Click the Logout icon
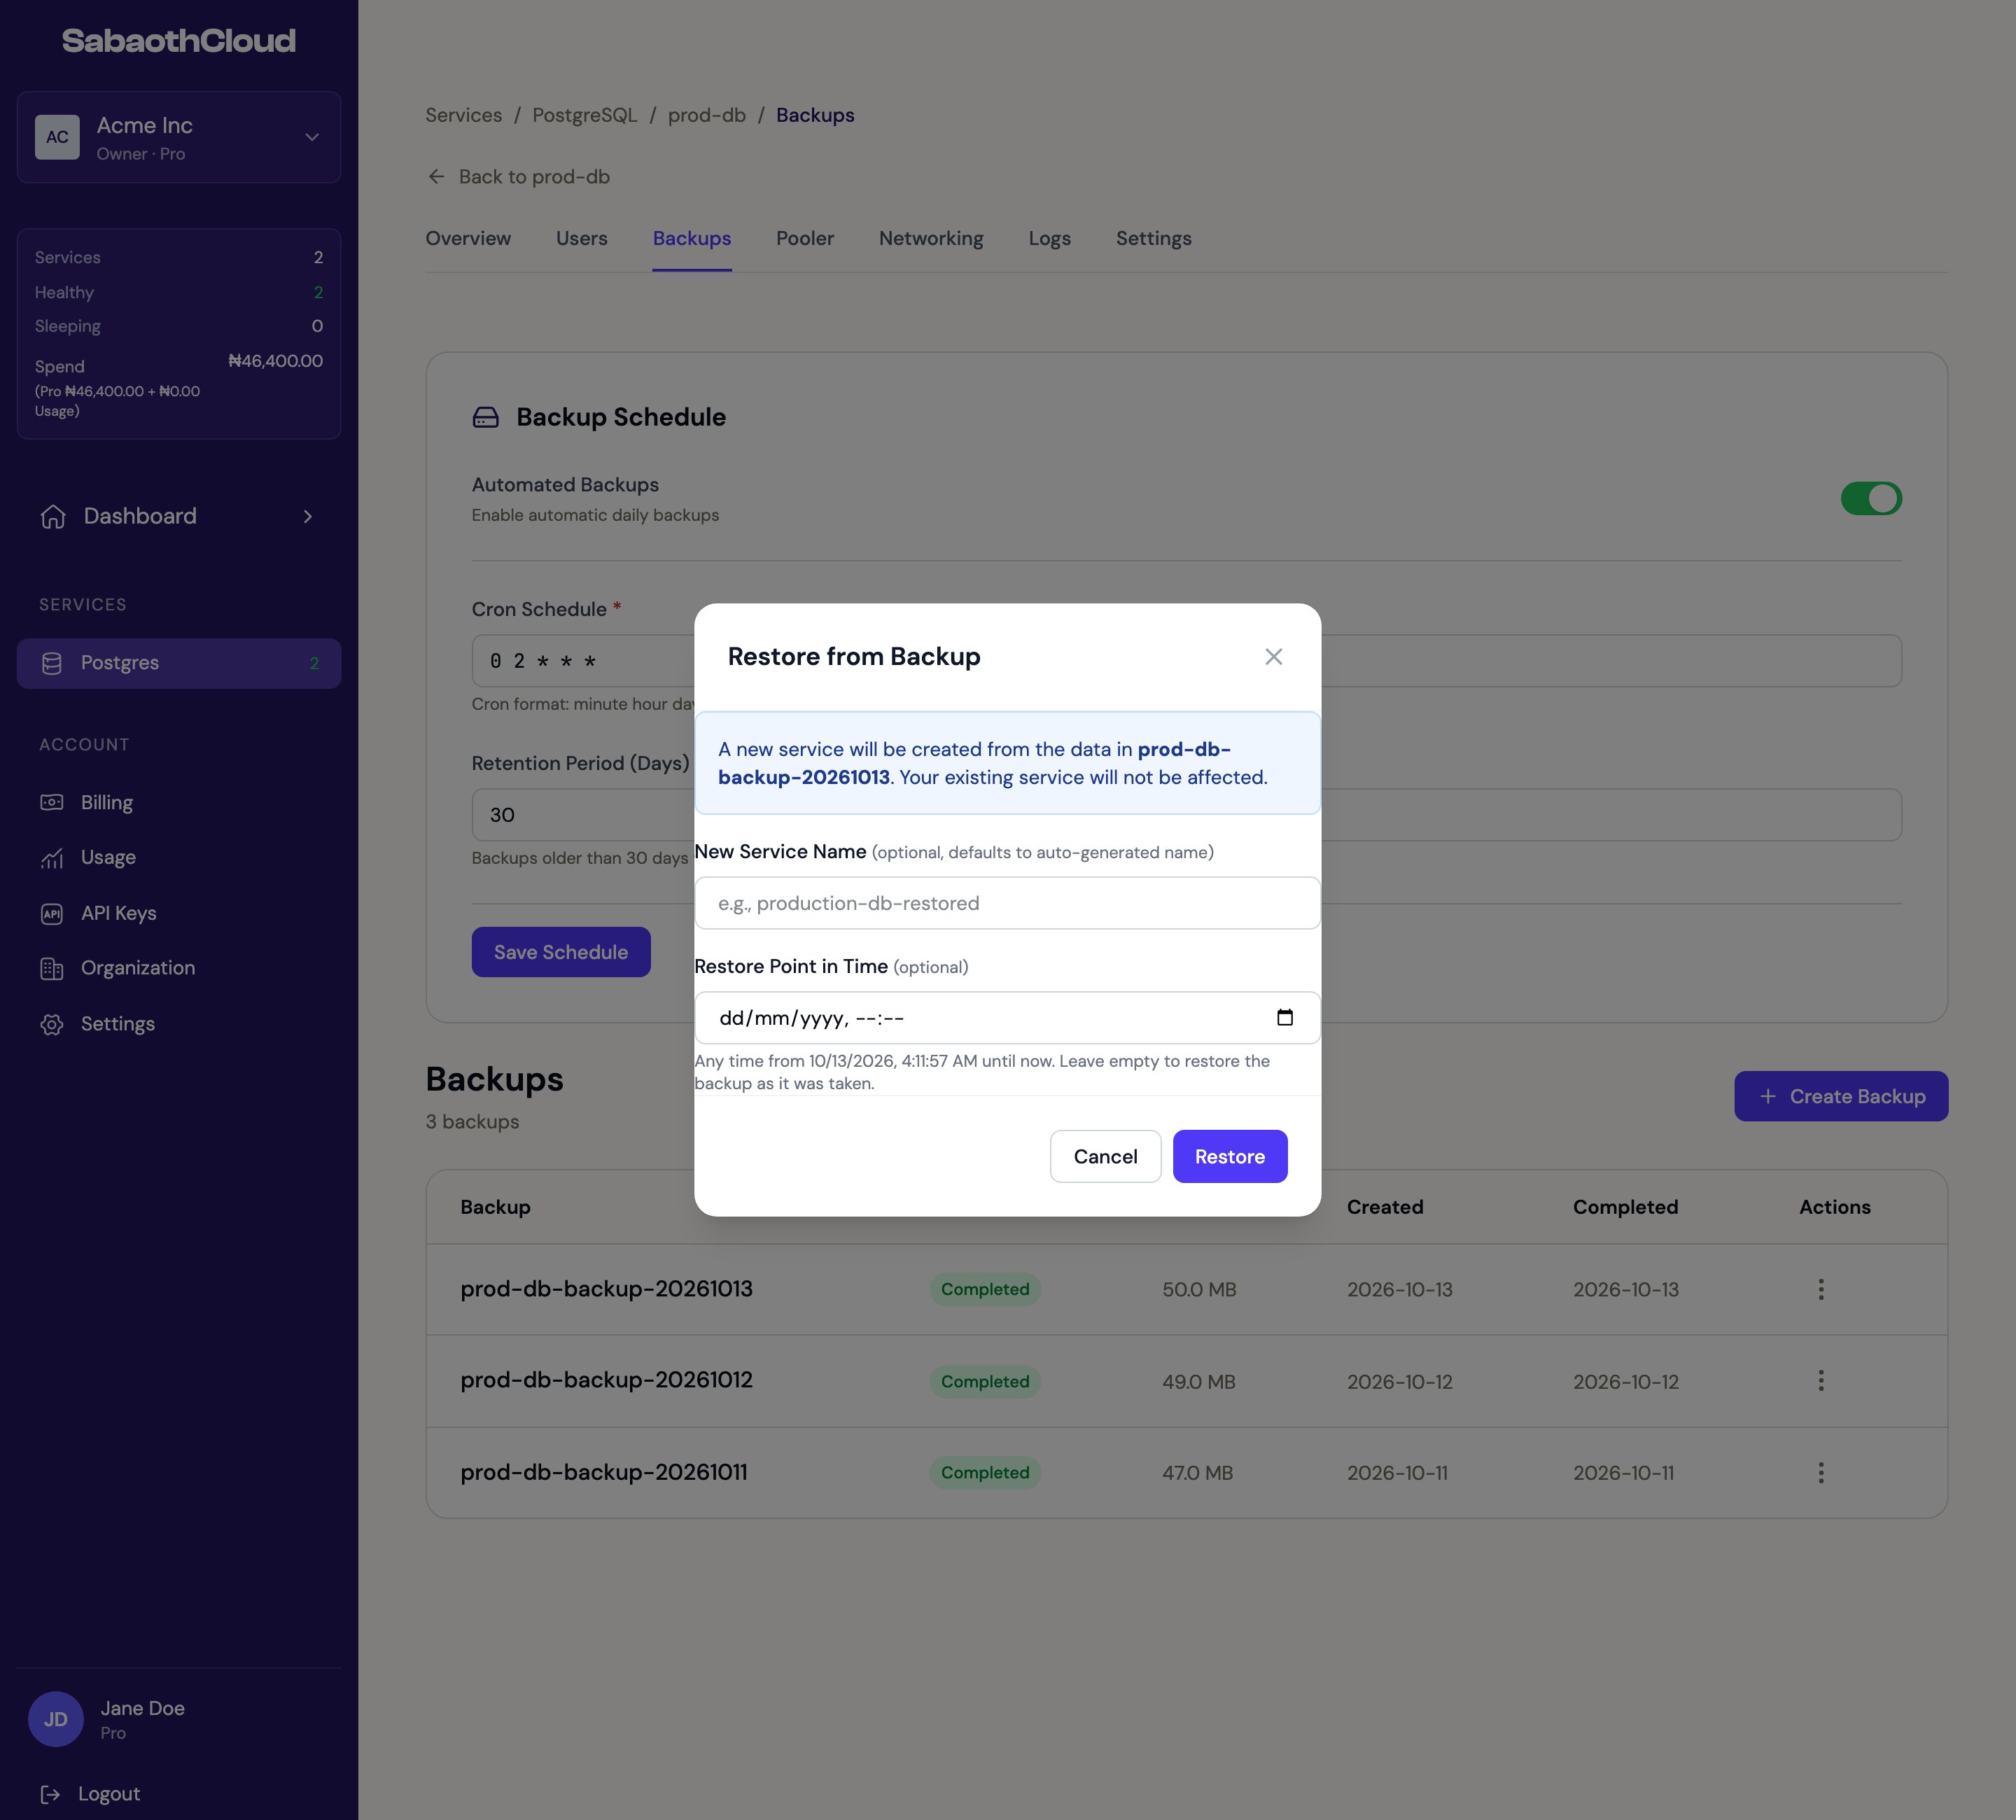 pyautogui.click(x=50, y=1794)
